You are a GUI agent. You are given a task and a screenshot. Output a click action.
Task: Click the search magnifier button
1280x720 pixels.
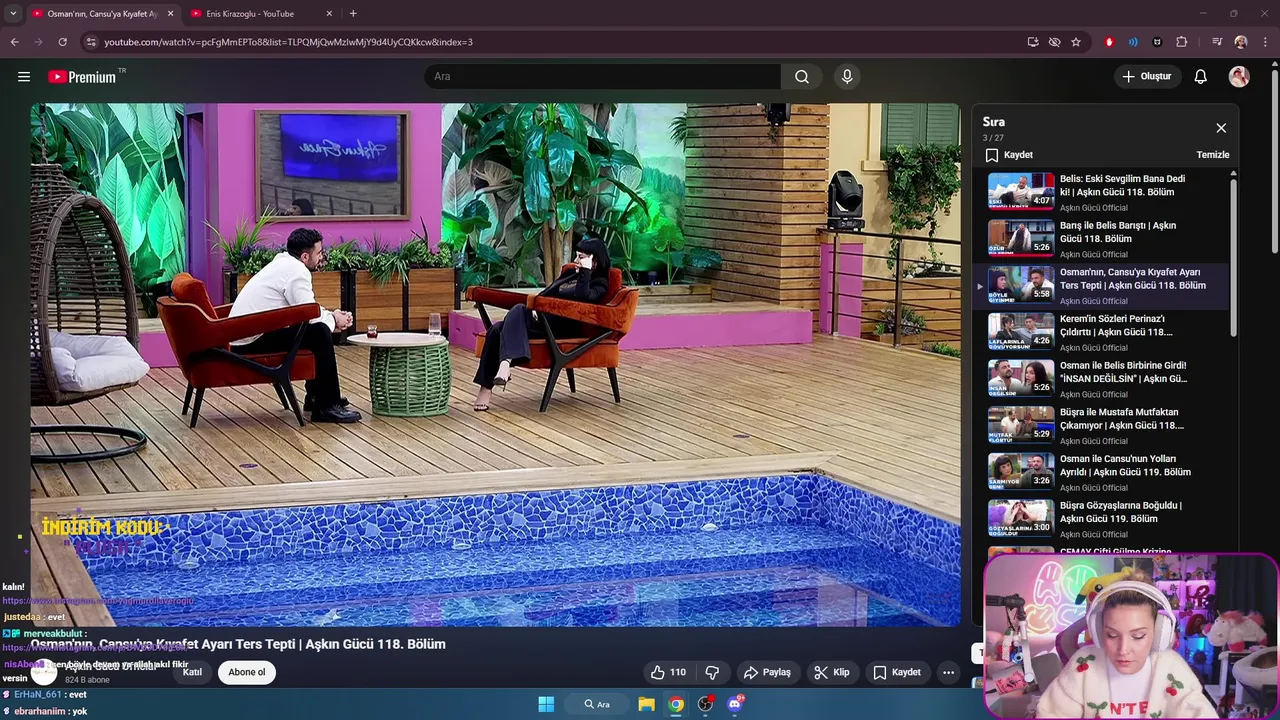click(x=802, y=77)
